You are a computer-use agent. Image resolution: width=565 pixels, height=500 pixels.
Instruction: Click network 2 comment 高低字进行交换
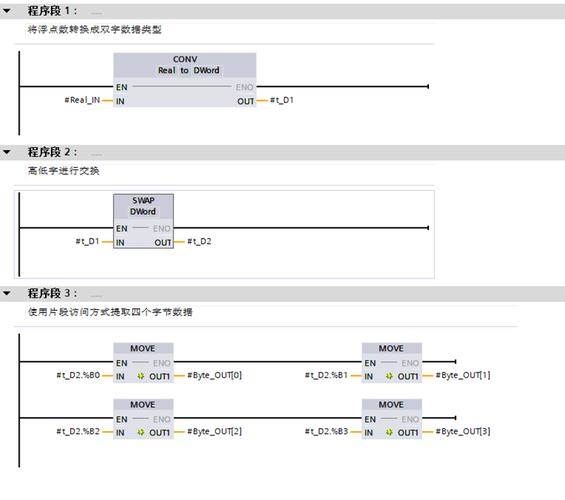63,171
